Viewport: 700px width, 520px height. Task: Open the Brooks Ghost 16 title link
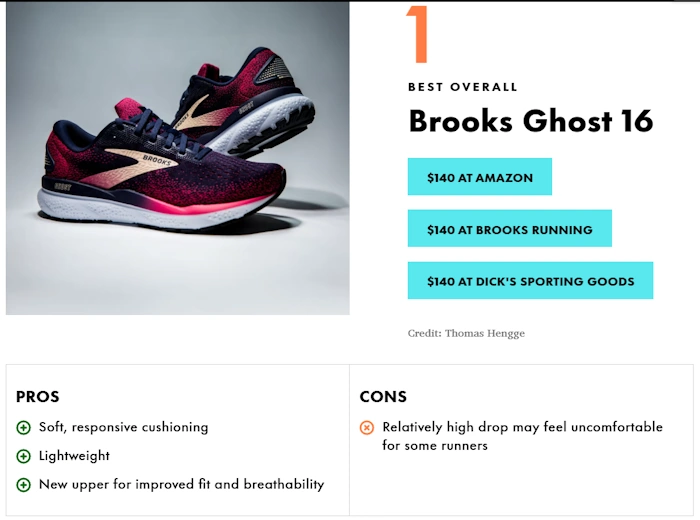(x=531, y=121)
